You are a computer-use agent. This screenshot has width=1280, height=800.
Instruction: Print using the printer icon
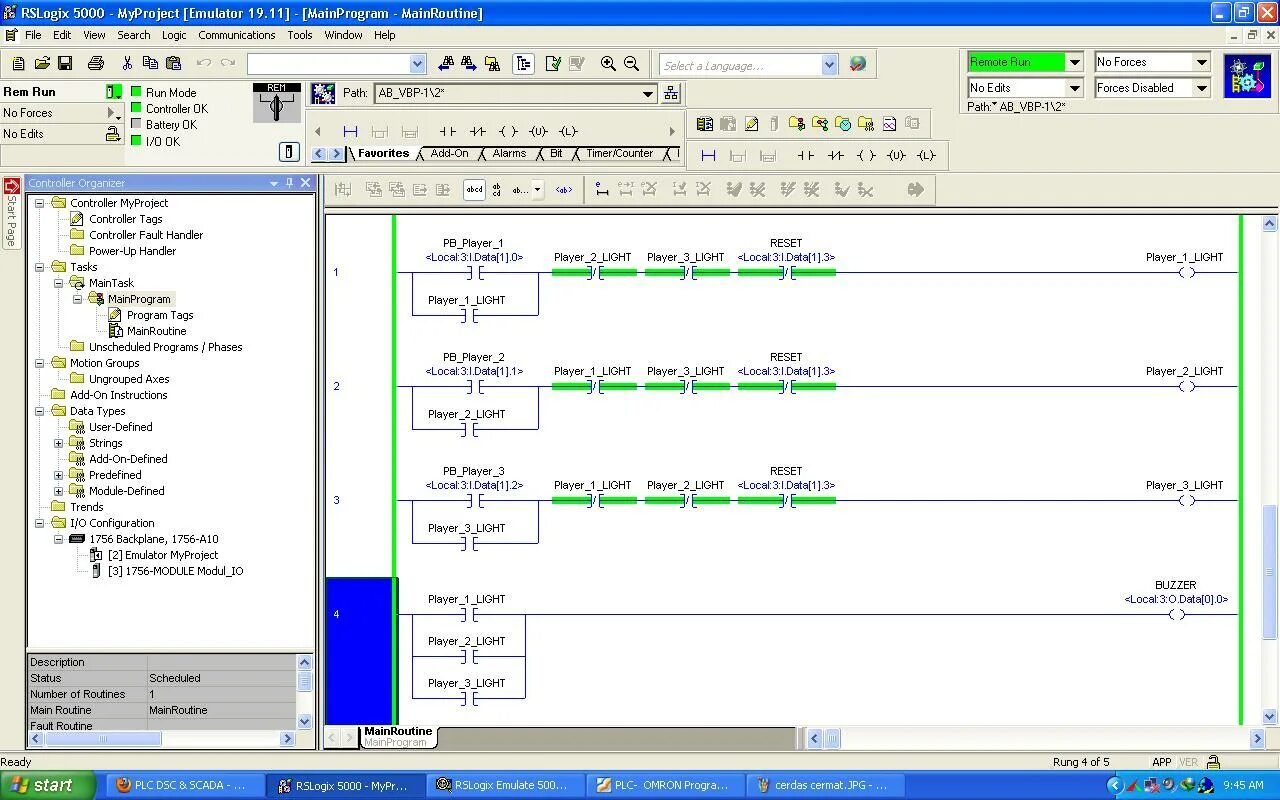(96, 63)
